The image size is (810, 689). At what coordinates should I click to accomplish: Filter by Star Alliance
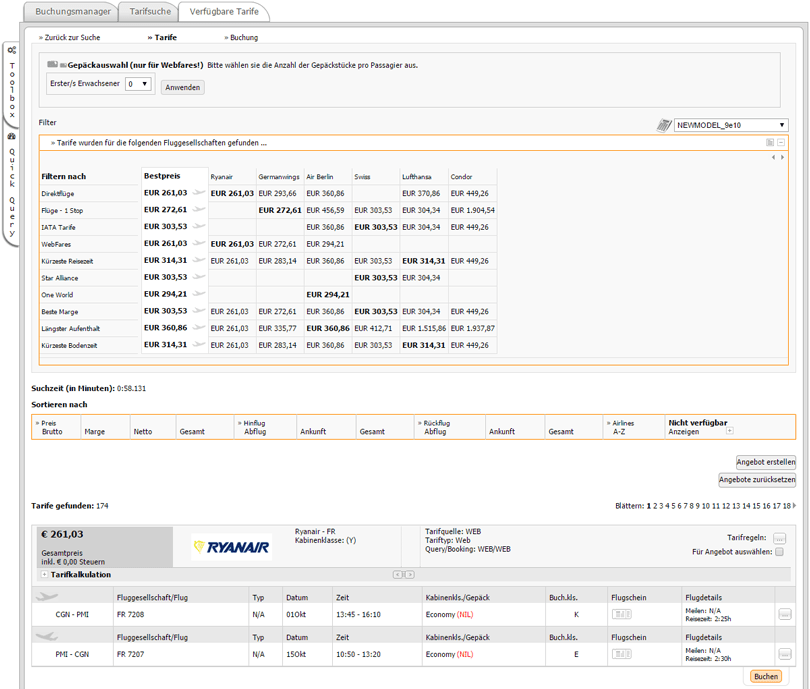(60, 278)
